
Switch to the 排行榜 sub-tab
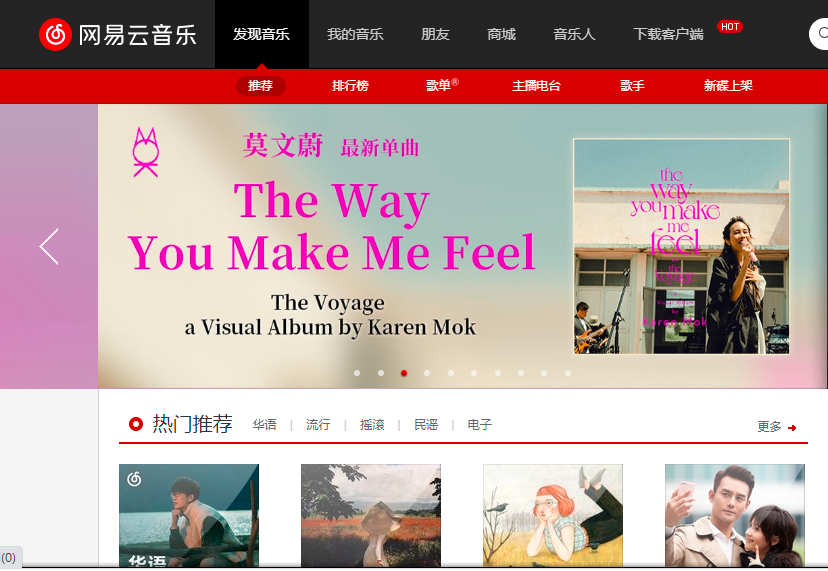[350, 86]
